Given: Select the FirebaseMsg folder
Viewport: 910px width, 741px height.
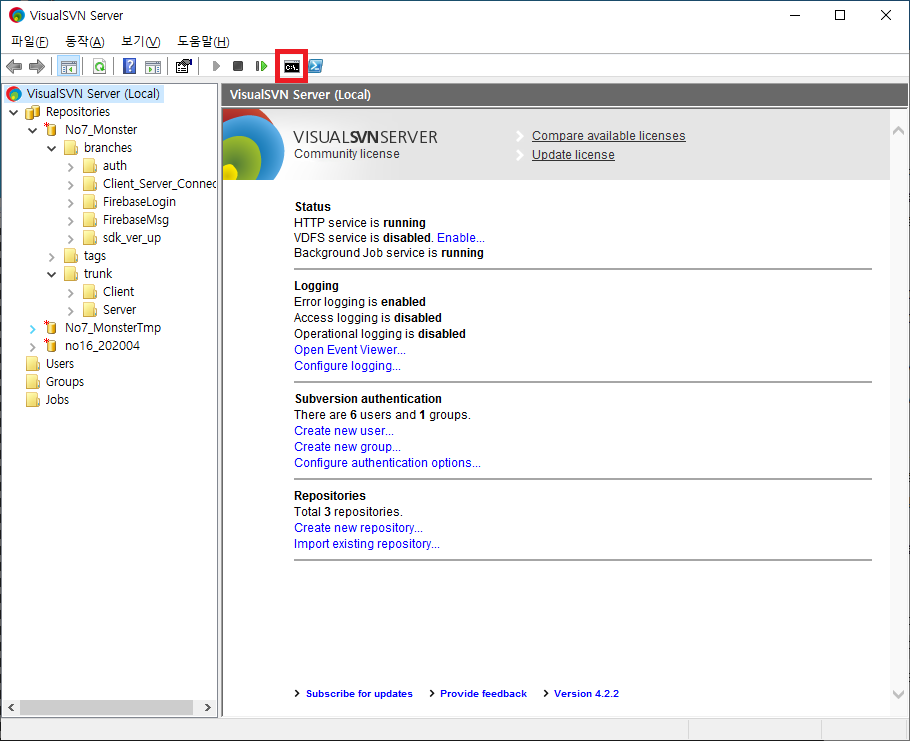Looking at the screenshot, I should (x=136, y=219).
